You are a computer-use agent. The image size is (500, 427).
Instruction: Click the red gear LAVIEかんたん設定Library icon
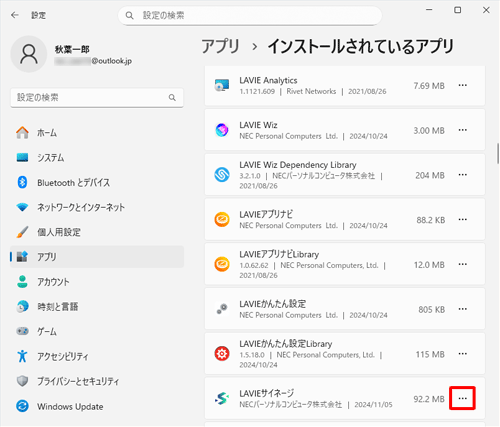click(x=222, y=354)
